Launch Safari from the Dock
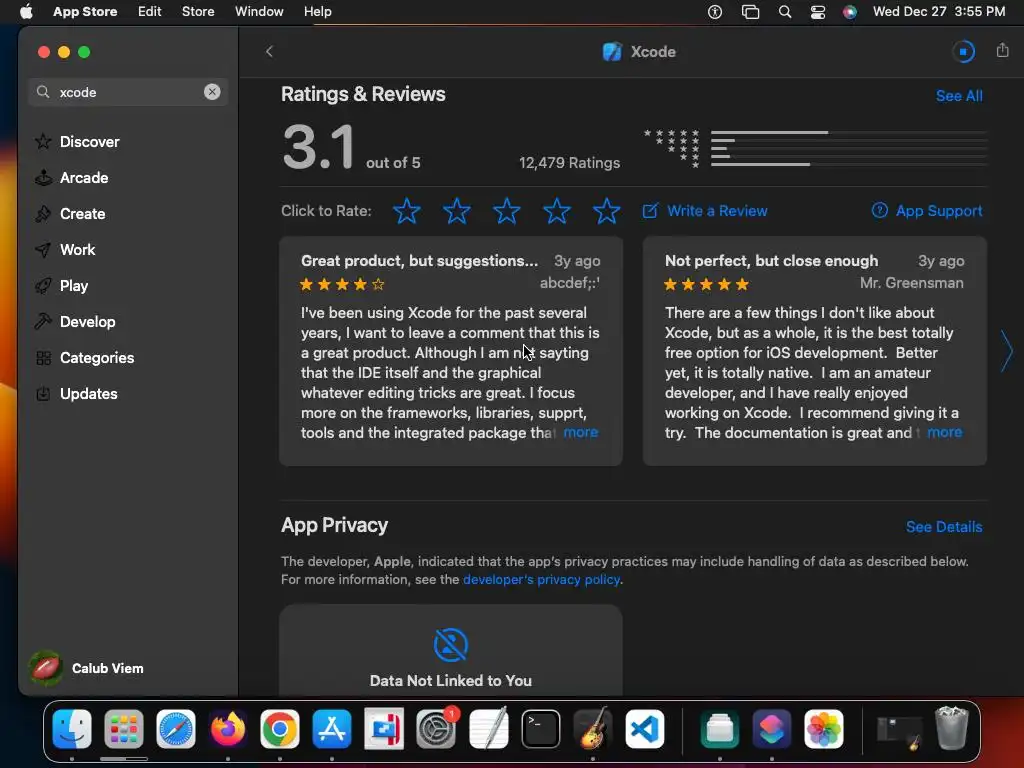Screen dimensions: 1024x768 (176, 729)
